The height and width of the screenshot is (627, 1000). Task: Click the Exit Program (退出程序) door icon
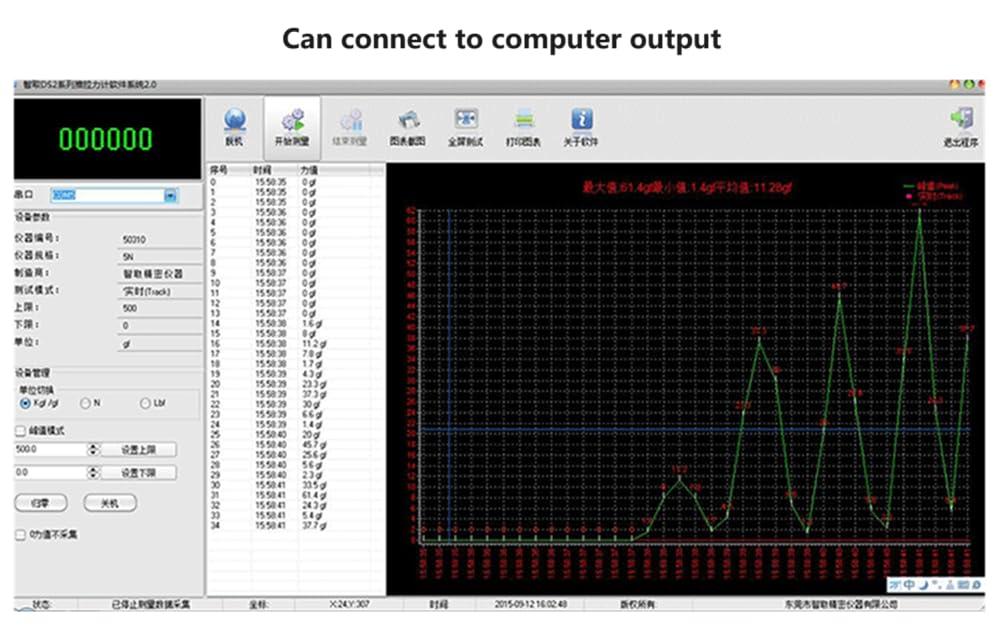(x=961, y=121)
